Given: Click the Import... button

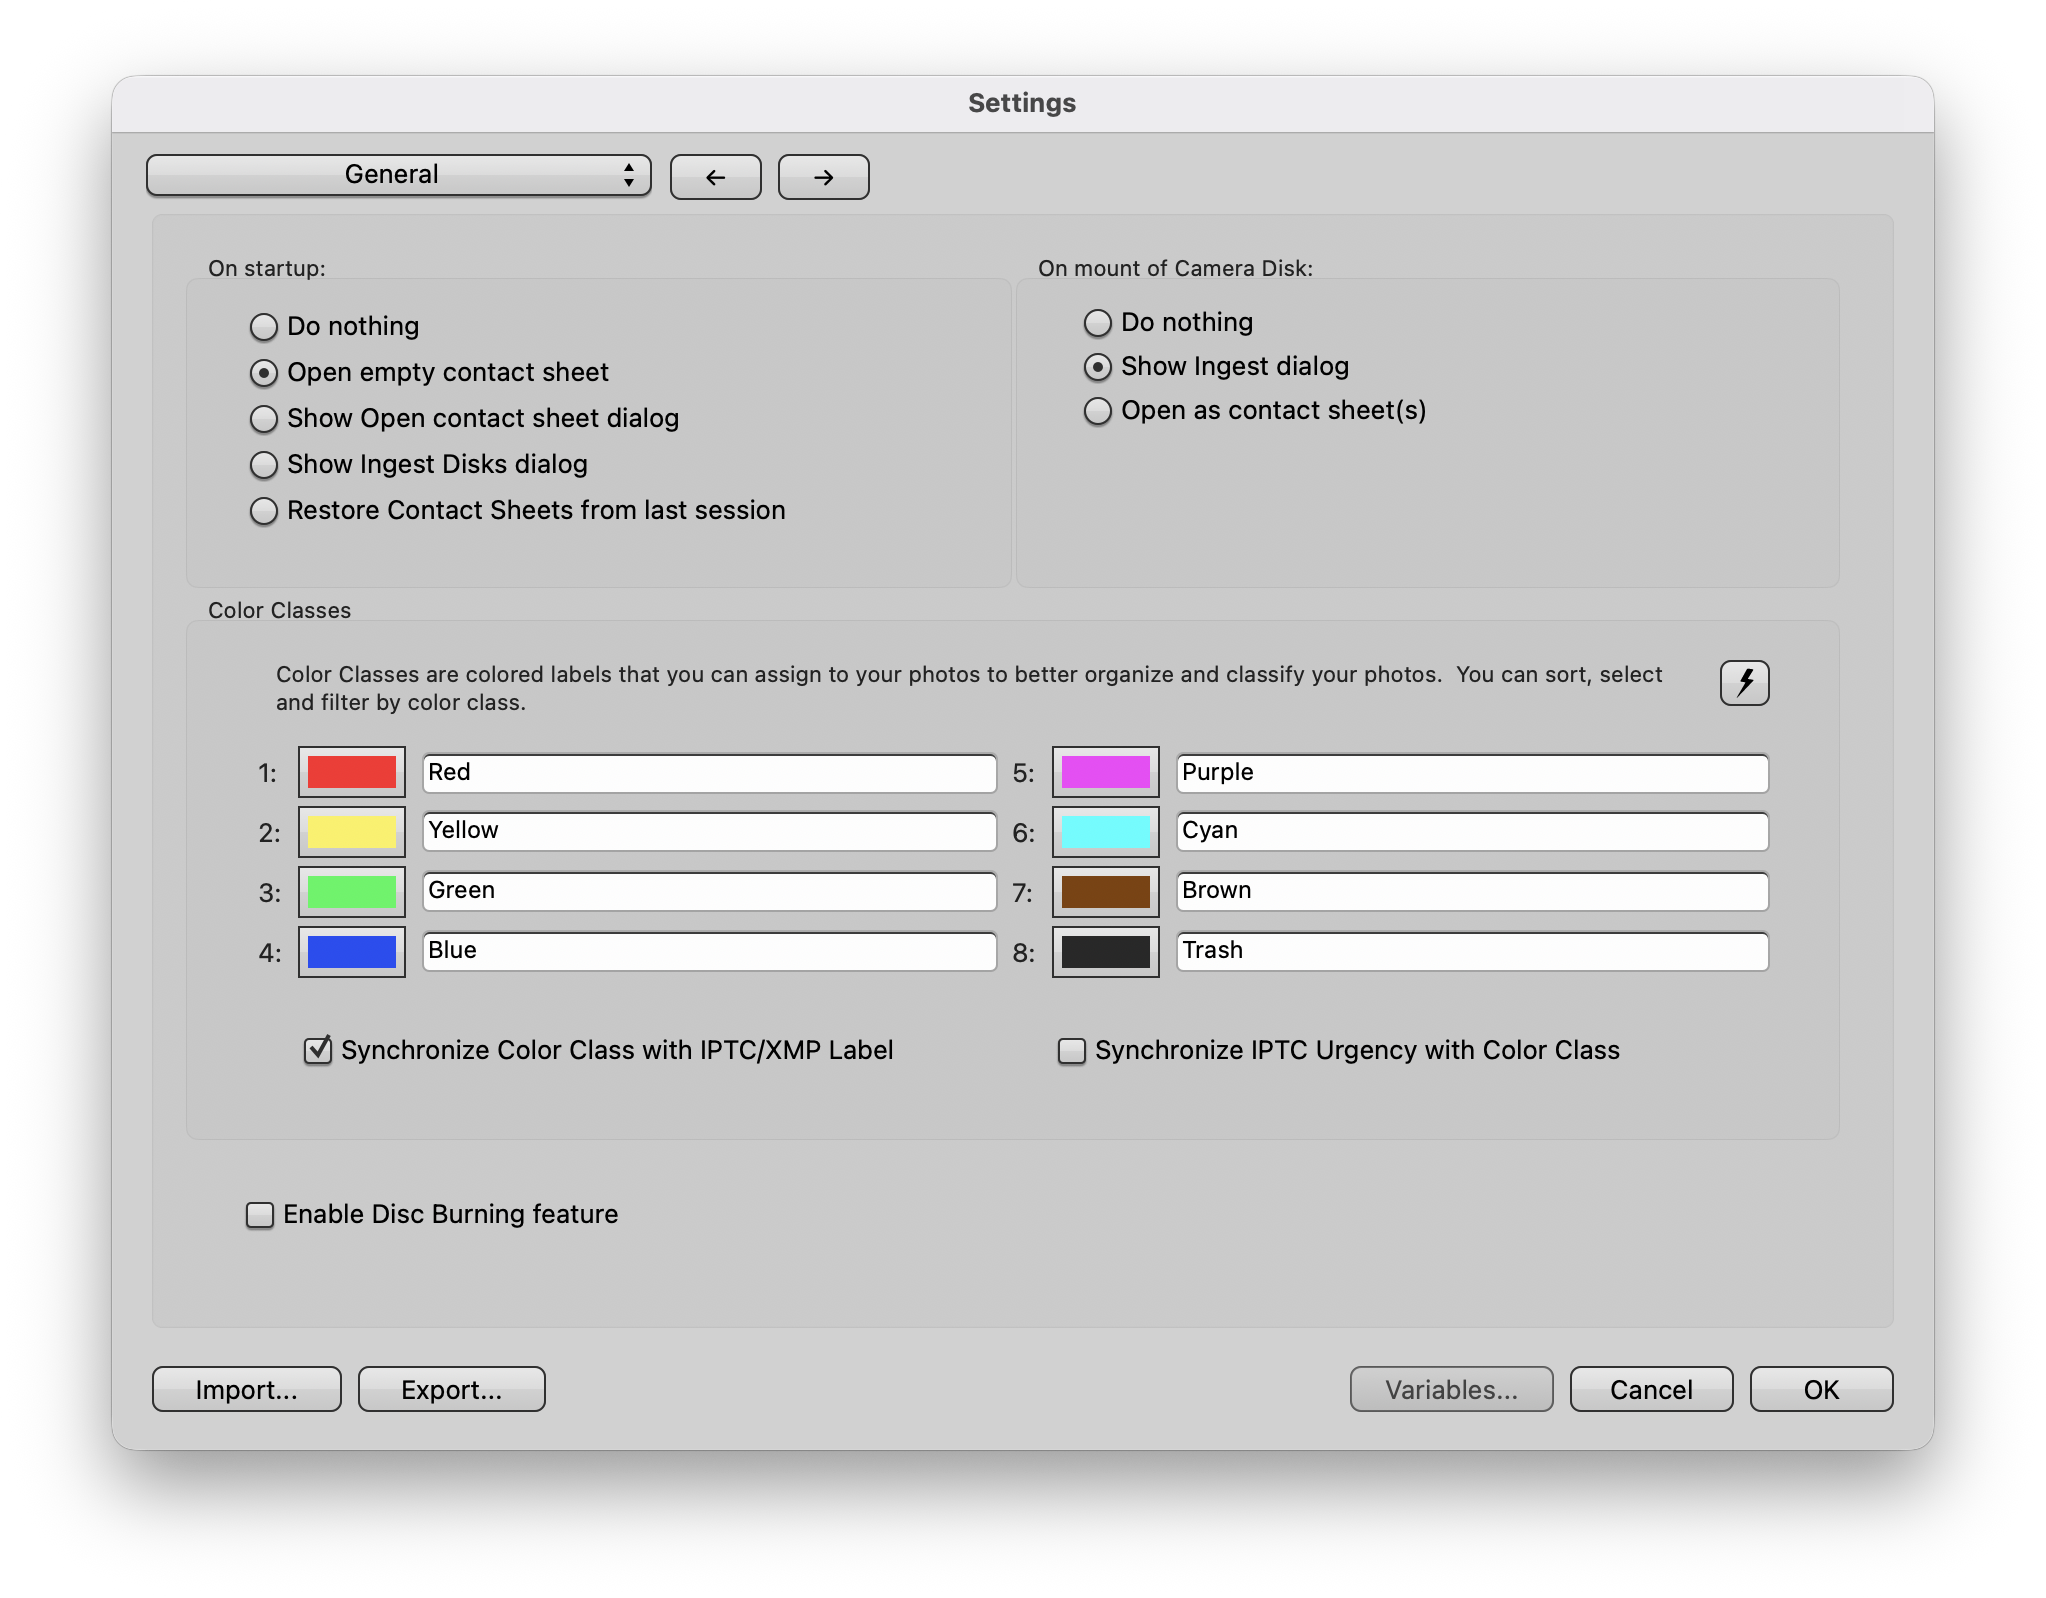Looking at the screenshot, I should (x=246, y=1389).
